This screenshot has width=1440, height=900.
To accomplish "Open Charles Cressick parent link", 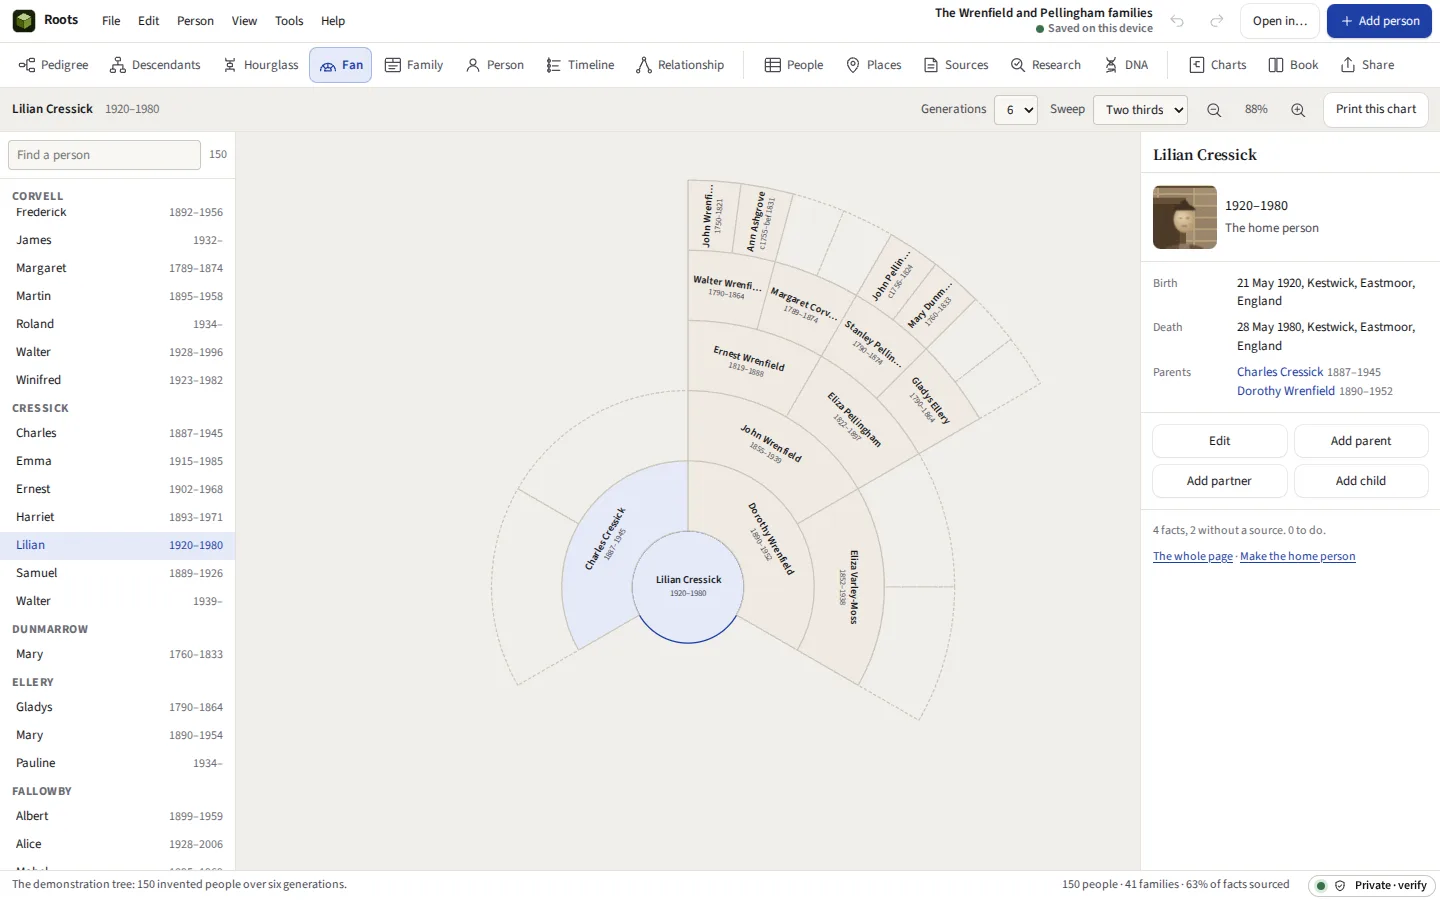I will point(1280,372).
